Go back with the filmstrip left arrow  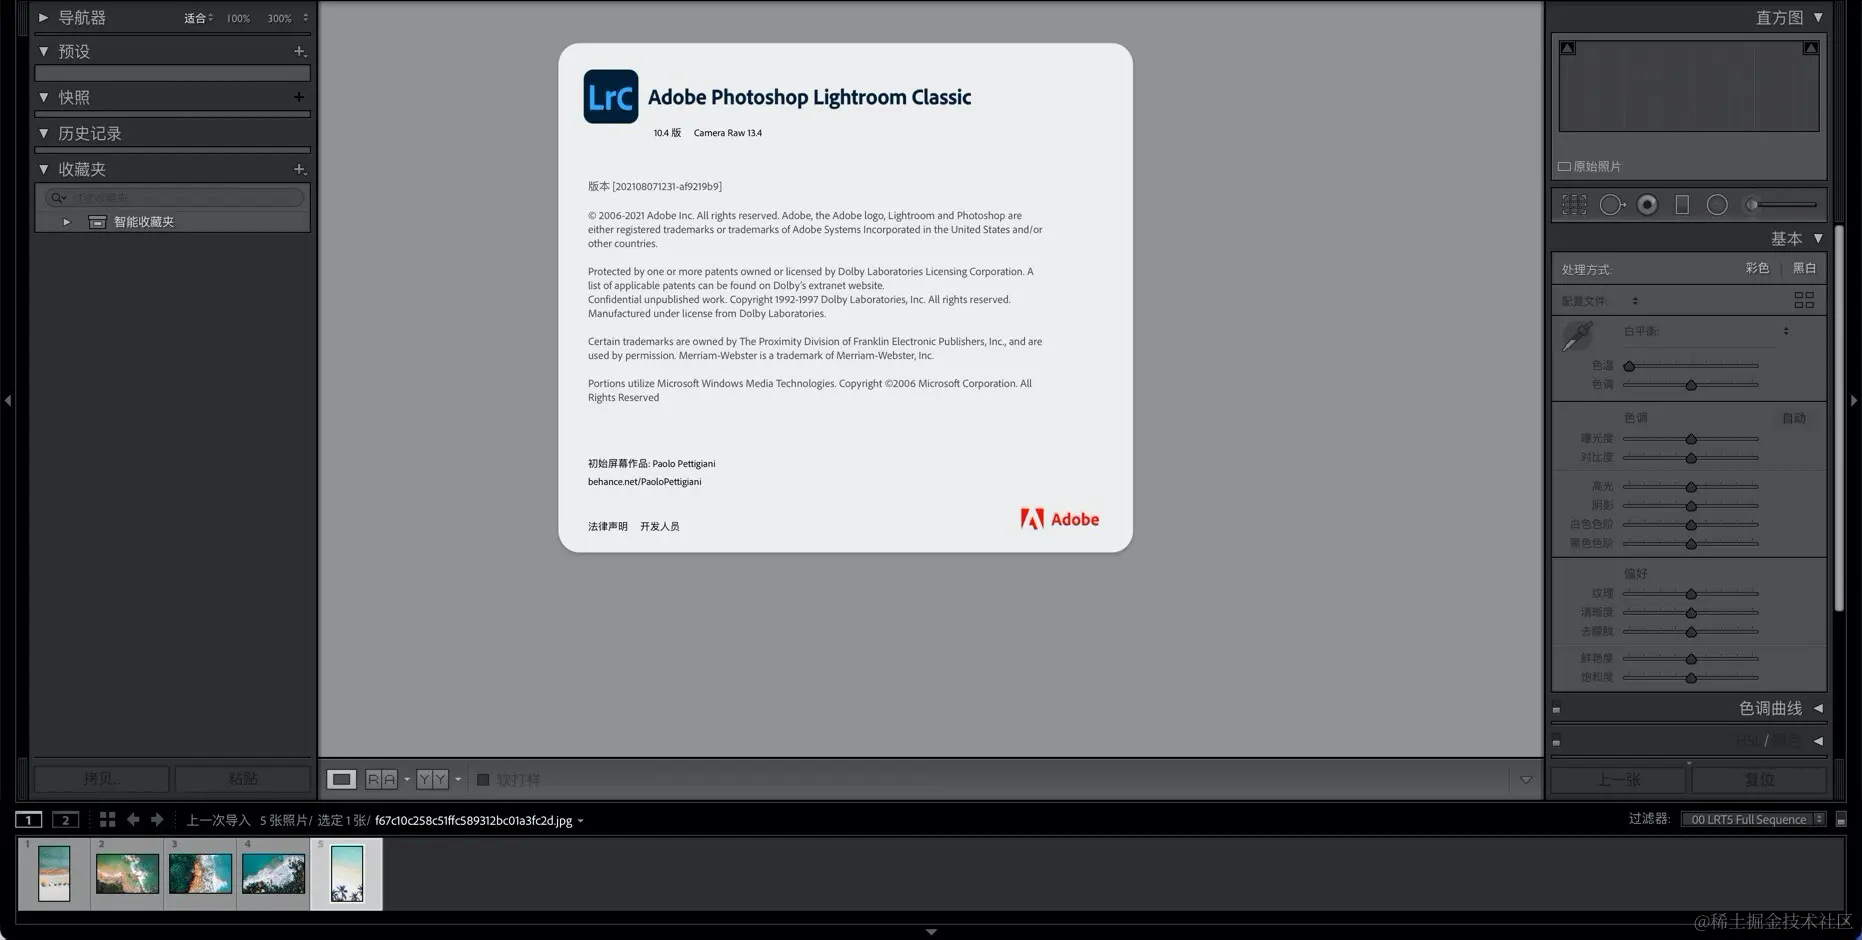point(133,820)
